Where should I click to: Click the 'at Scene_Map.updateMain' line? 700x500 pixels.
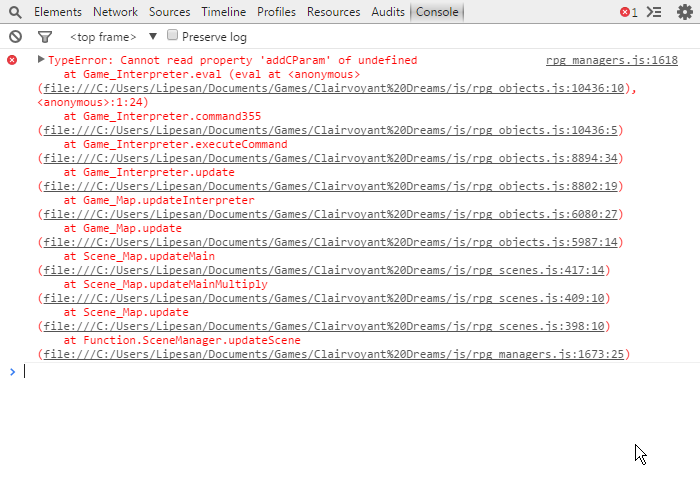[x=139, y=256]
